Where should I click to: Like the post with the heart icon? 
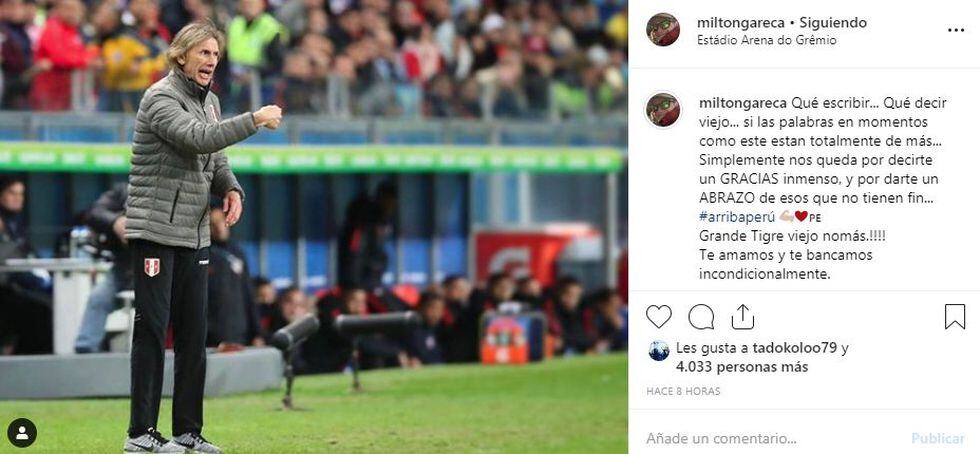(658, 316)
